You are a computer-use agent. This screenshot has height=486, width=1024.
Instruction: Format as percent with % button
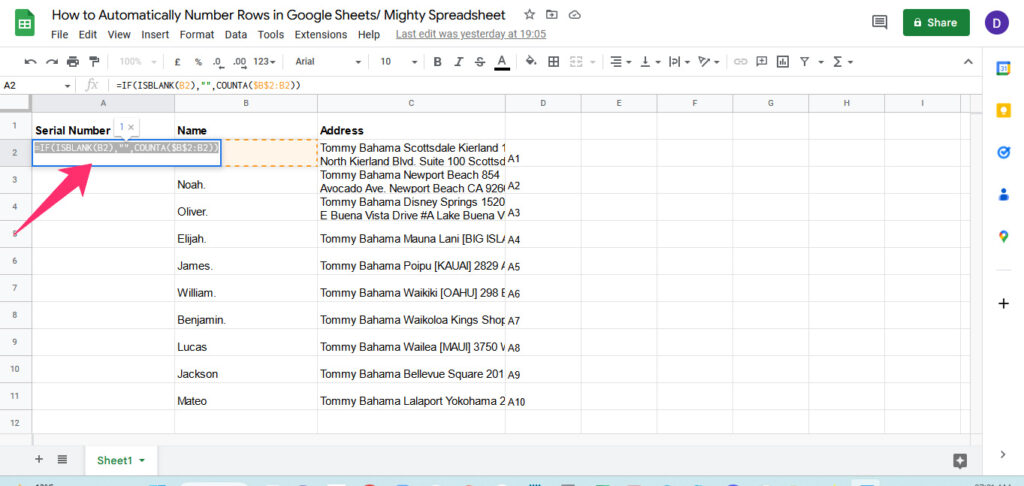(198, 61)
